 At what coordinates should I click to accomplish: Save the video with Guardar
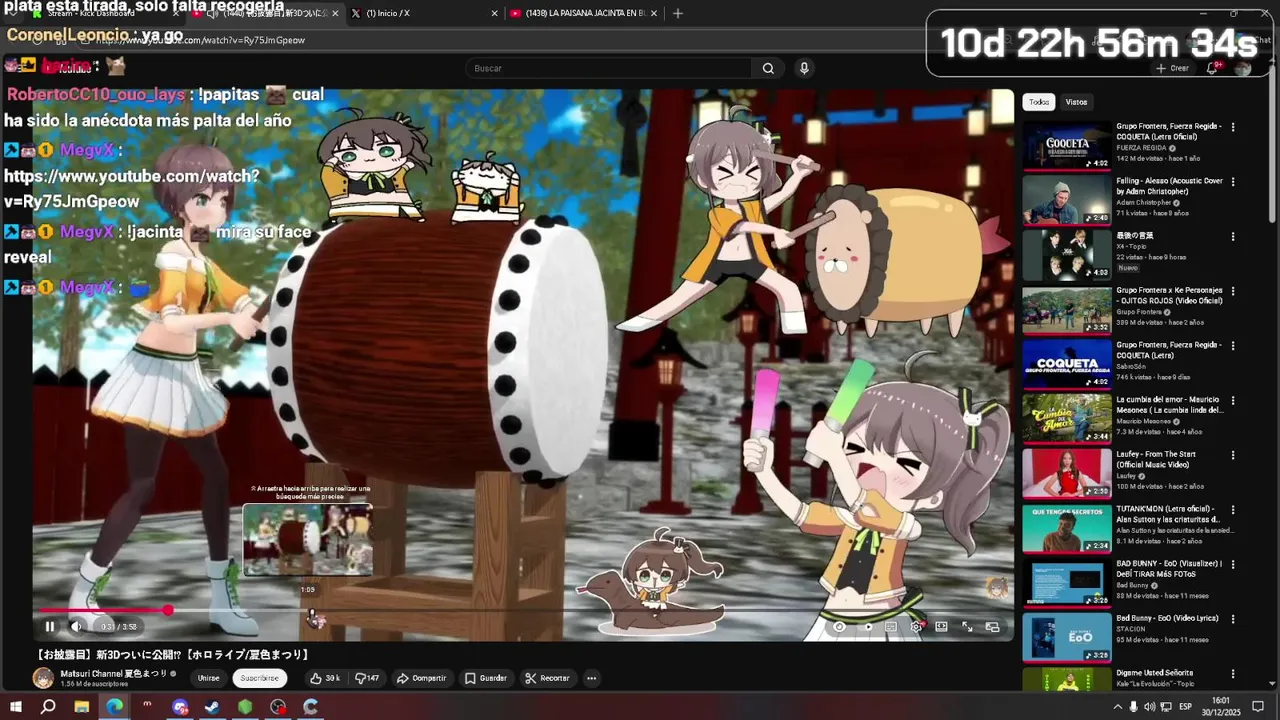pyautogui.click(x=486, y=678)
